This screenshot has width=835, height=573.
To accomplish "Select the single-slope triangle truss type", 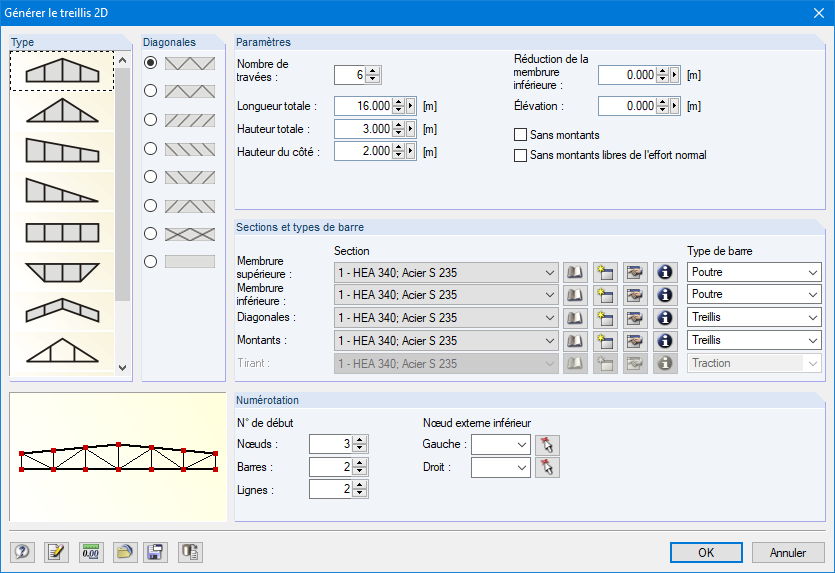I will pyautogui.click(x=62, y=192).
